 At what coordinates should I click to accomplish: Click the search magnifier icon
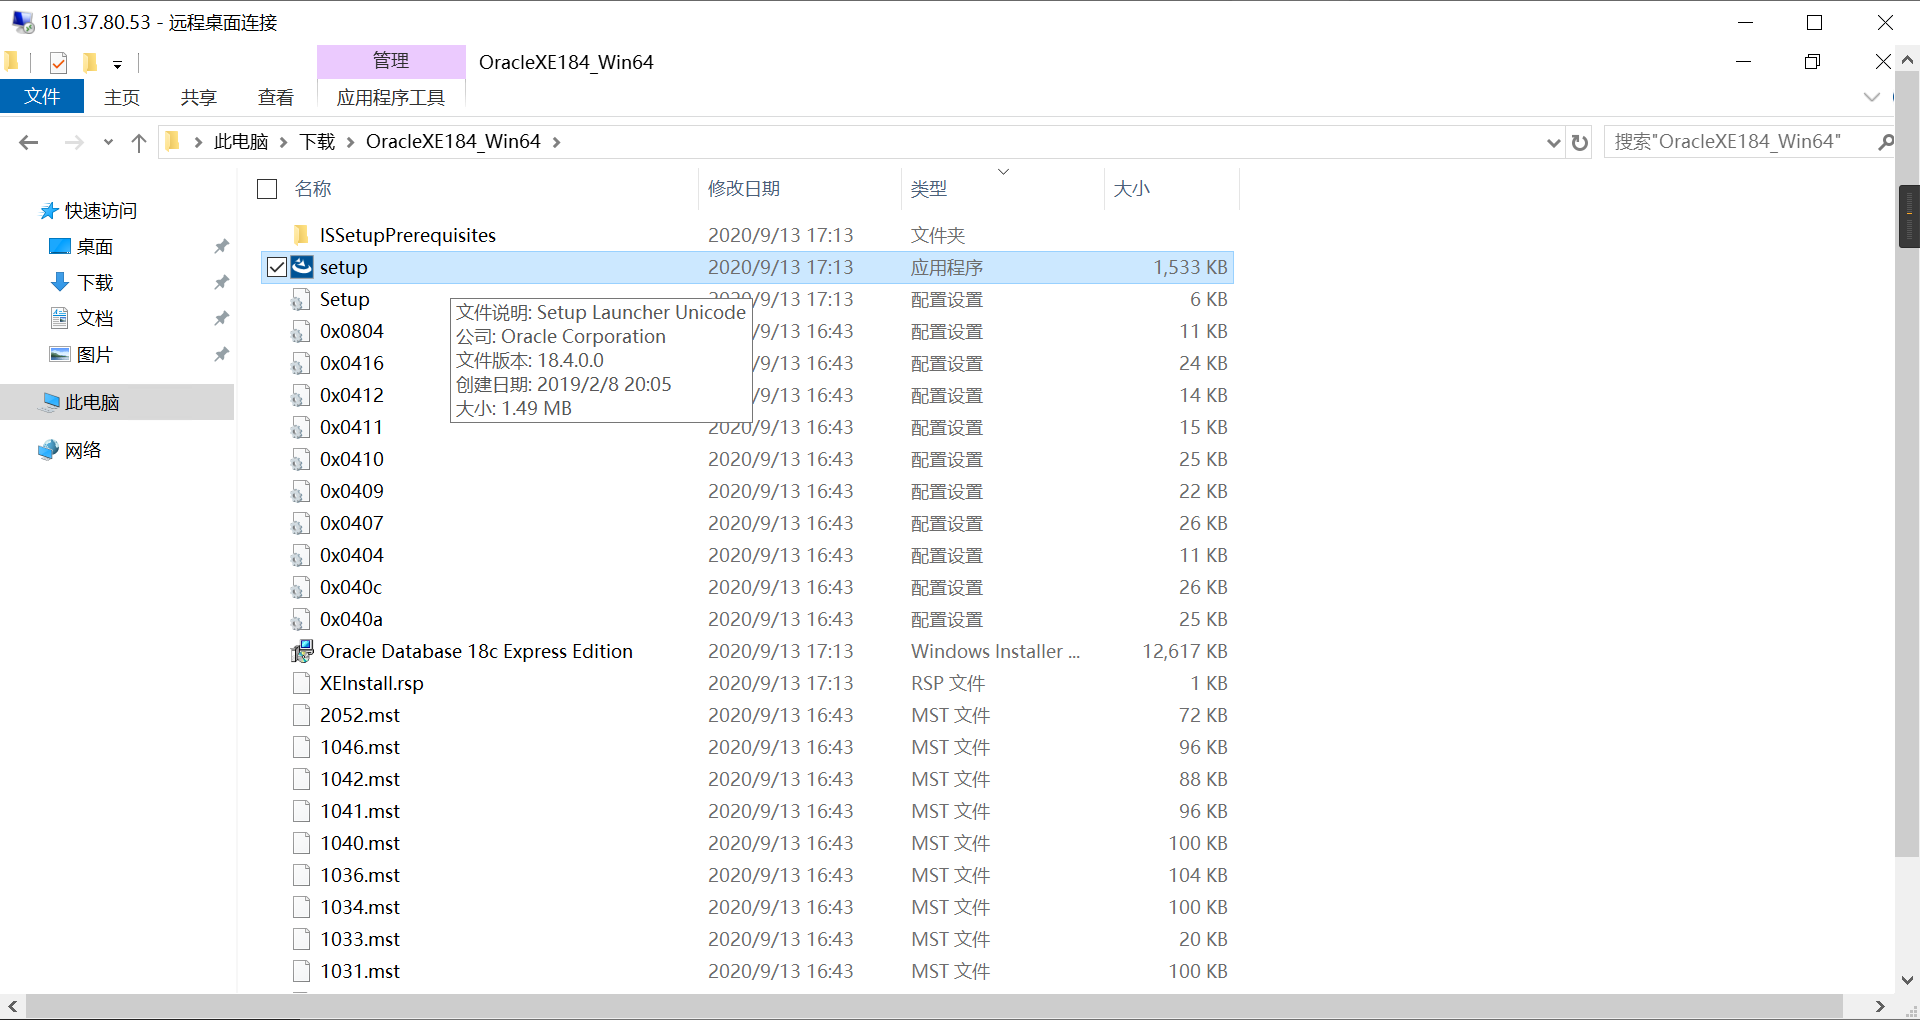1886,142
